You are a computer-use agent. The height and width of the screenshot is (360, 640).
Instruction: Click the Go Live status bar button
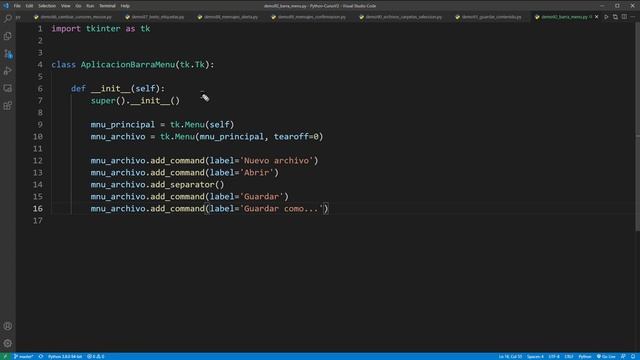pyautogui.click(x=606, y=356)
